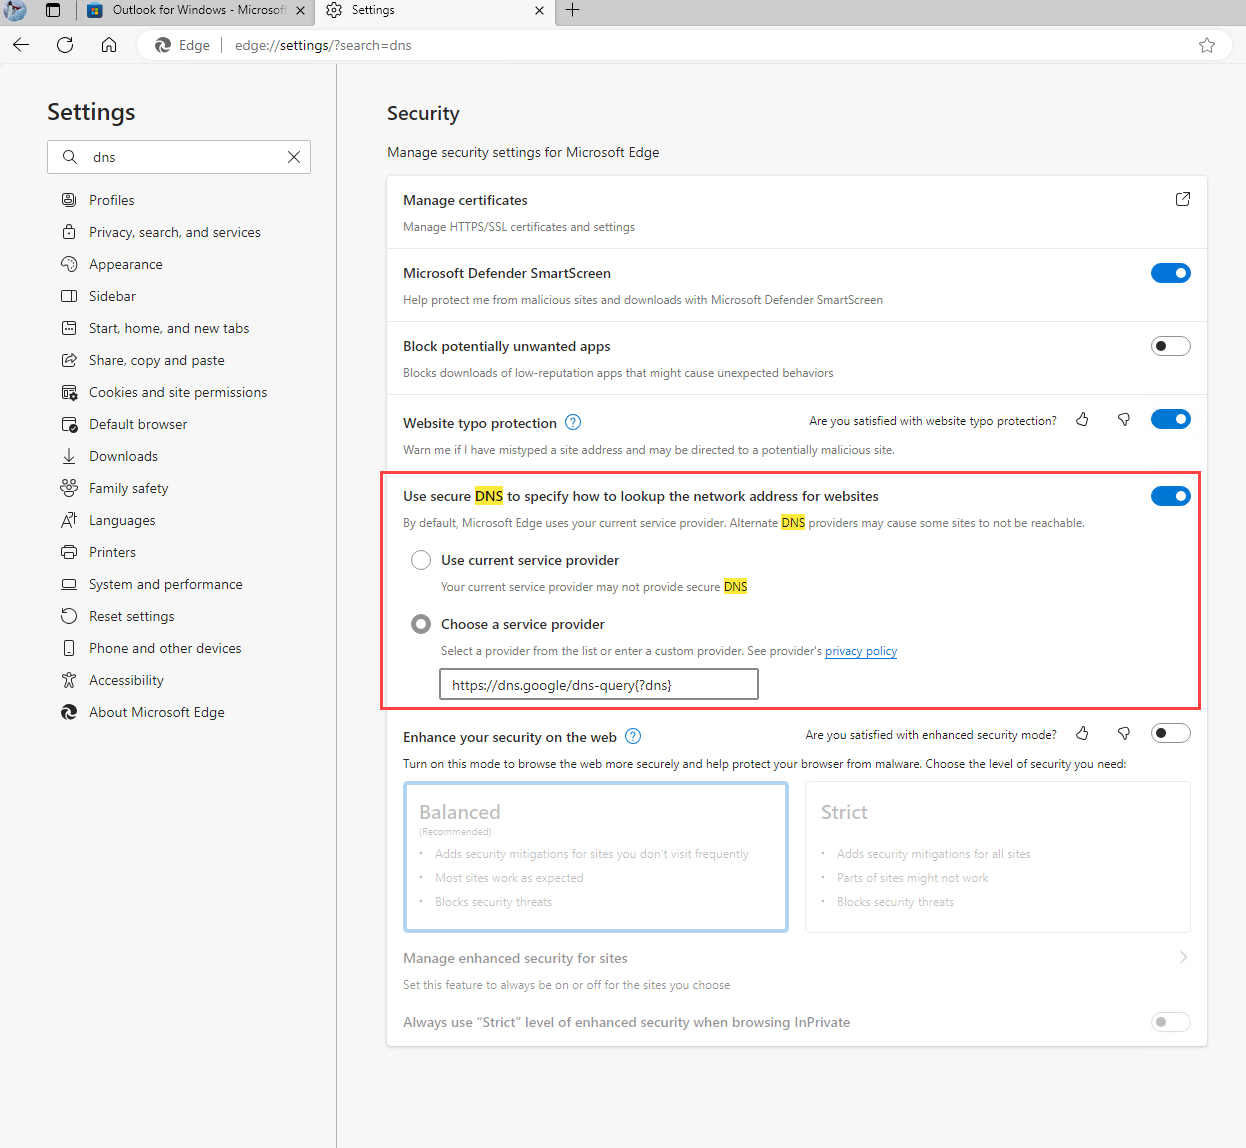Open a new tab with plus icon
The width and height of the screenshot is (1246, 1148).
[572, 10]
